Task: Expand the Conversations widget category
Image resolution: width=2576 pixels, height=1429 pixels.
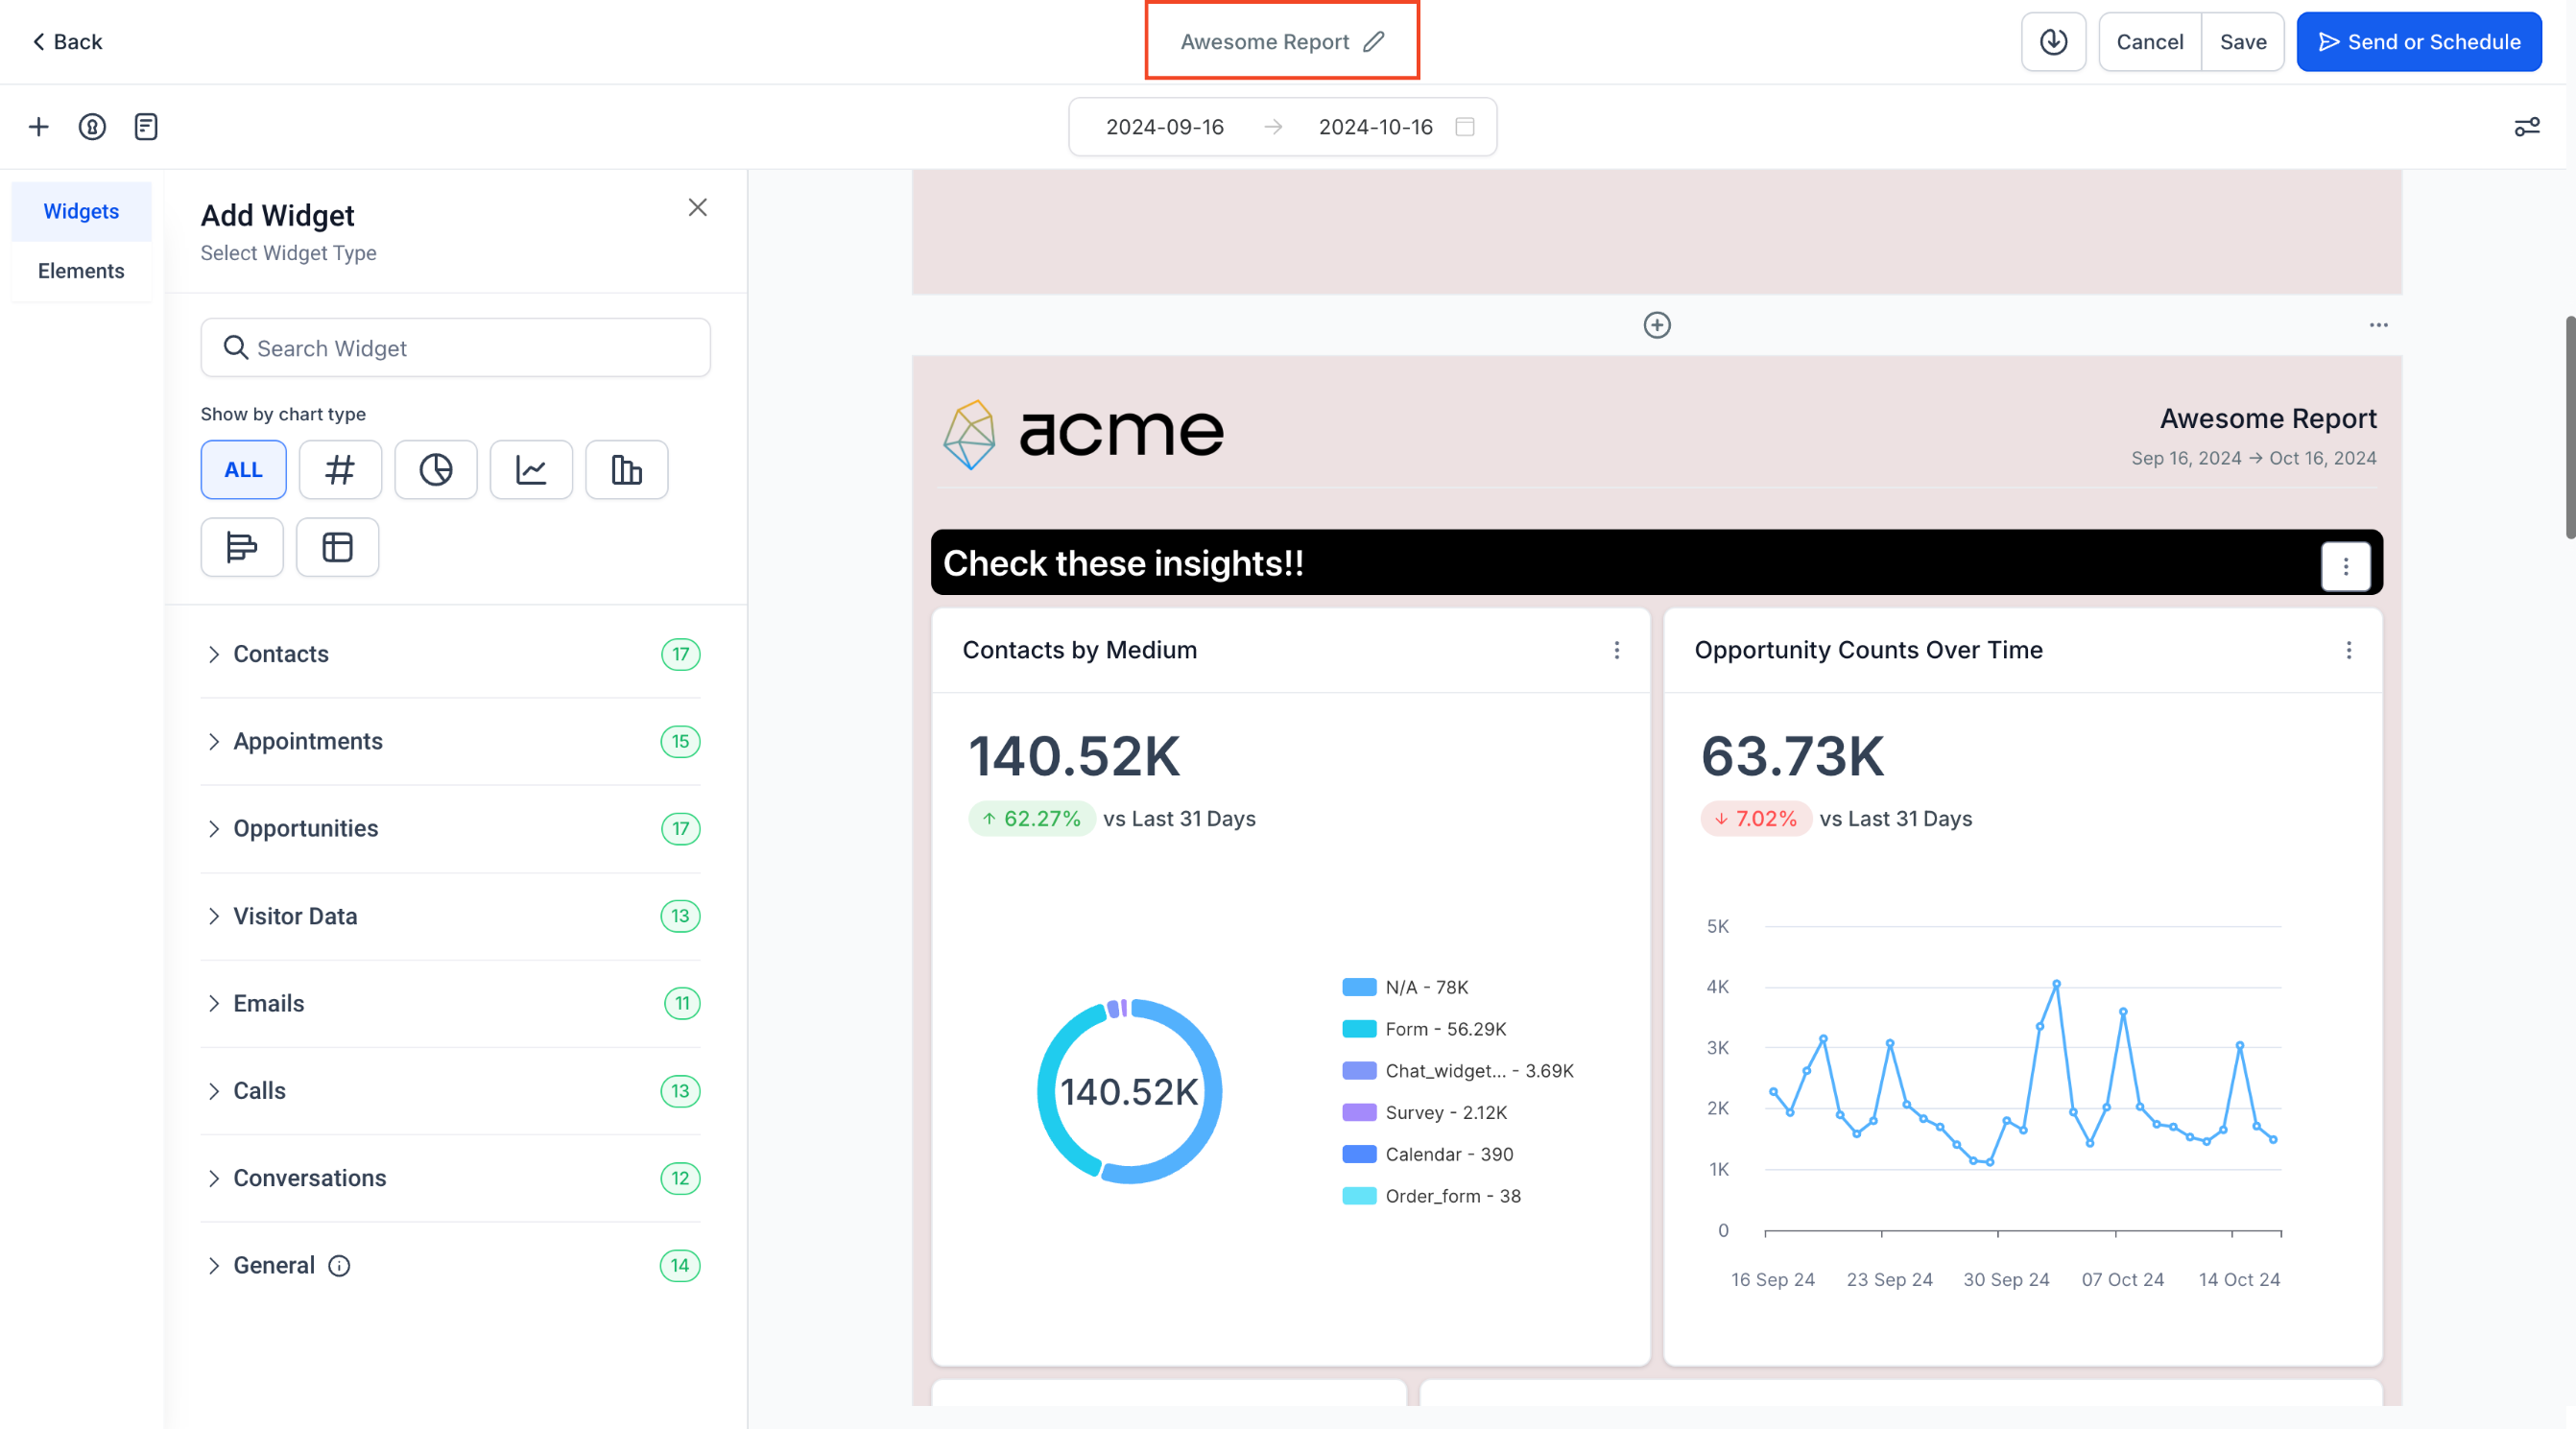Action: pos(309,1178)
